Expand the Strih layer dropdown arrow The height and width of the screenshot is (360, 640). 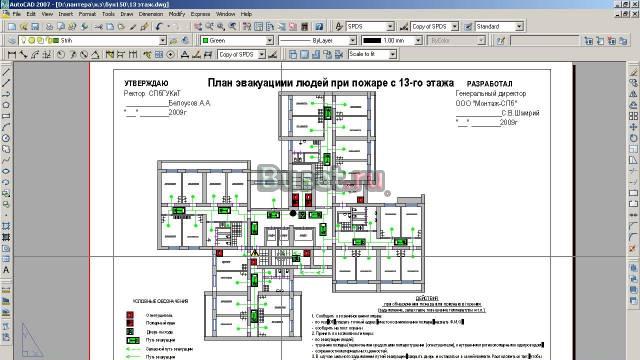[162, 40]
